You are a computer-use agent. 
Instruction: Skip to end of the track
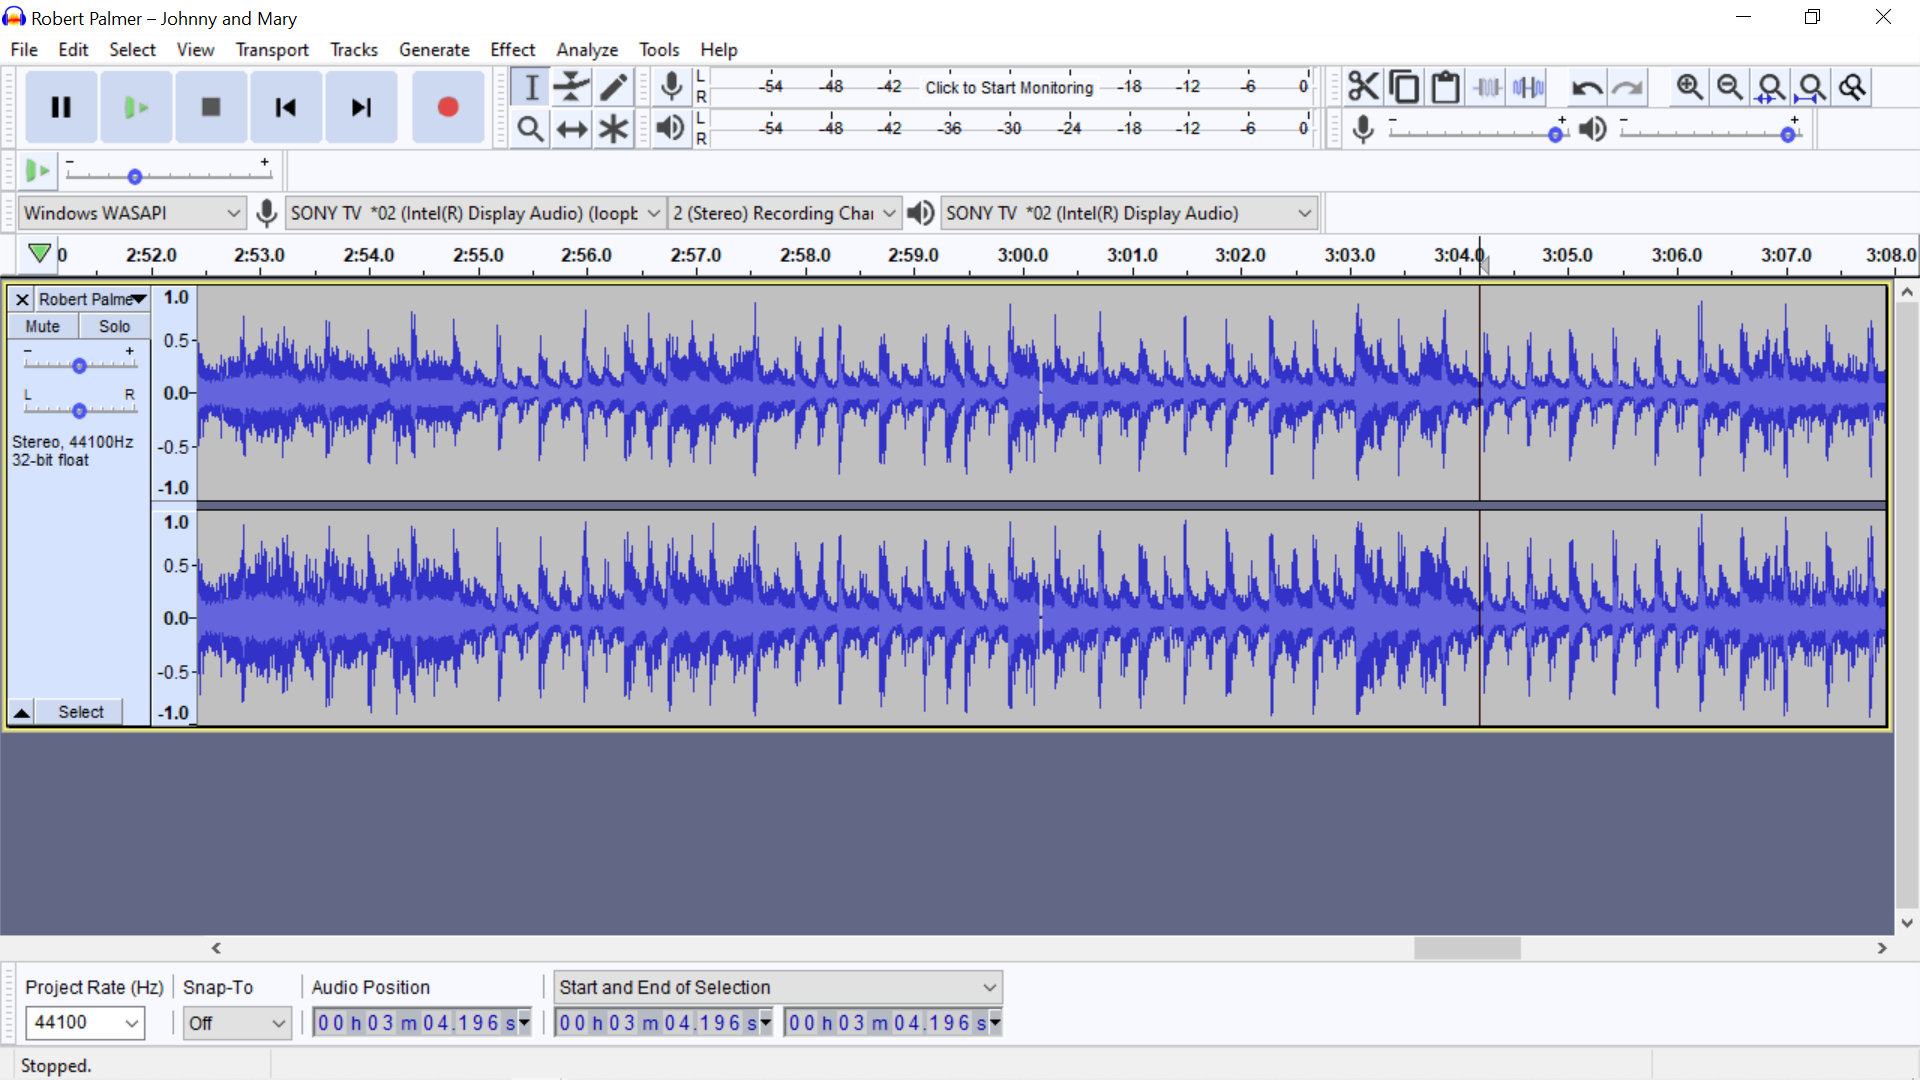click(361, 107)
